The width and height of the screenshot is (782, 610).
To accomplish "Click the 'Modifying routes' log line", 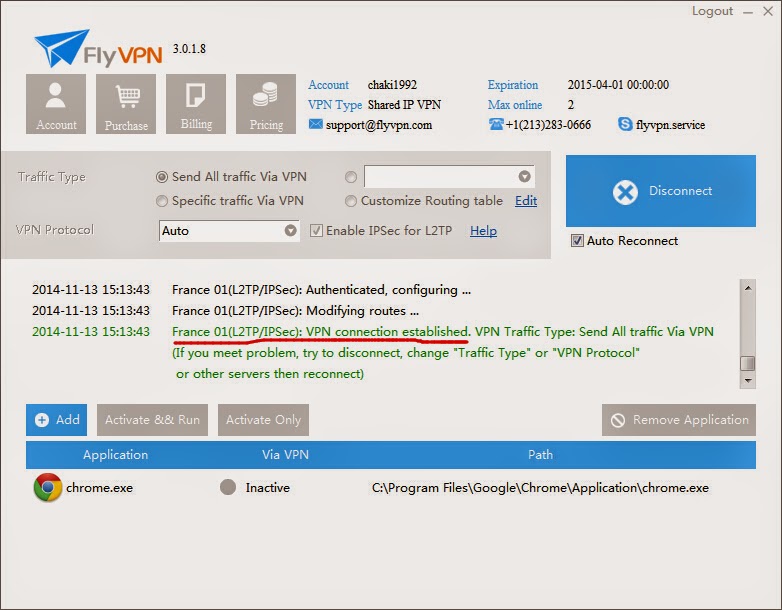I will pyautogui.click(x=295, y=311).
